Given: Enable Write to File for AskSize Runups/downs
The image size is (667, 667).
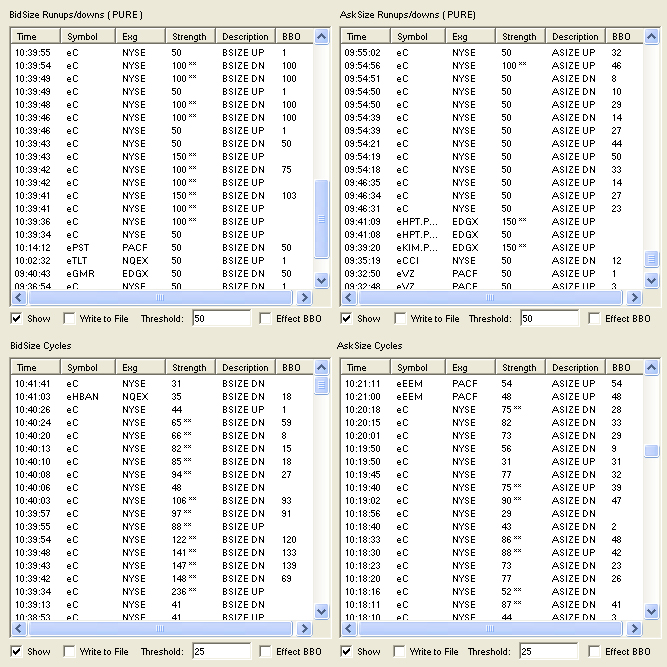Looking at the screenshot, I should [x=400, y=318].
